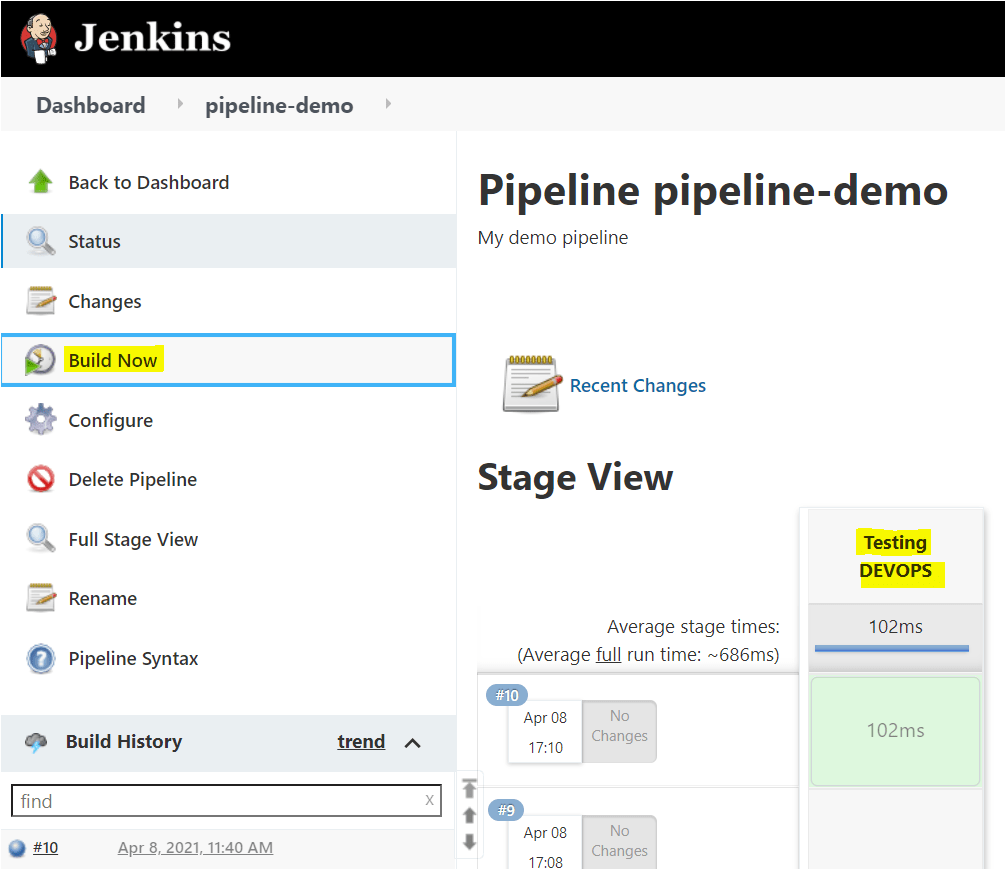Click the blue progress bar under 102ms
The height and width of the screenshot is (870, 1006).
893,651
